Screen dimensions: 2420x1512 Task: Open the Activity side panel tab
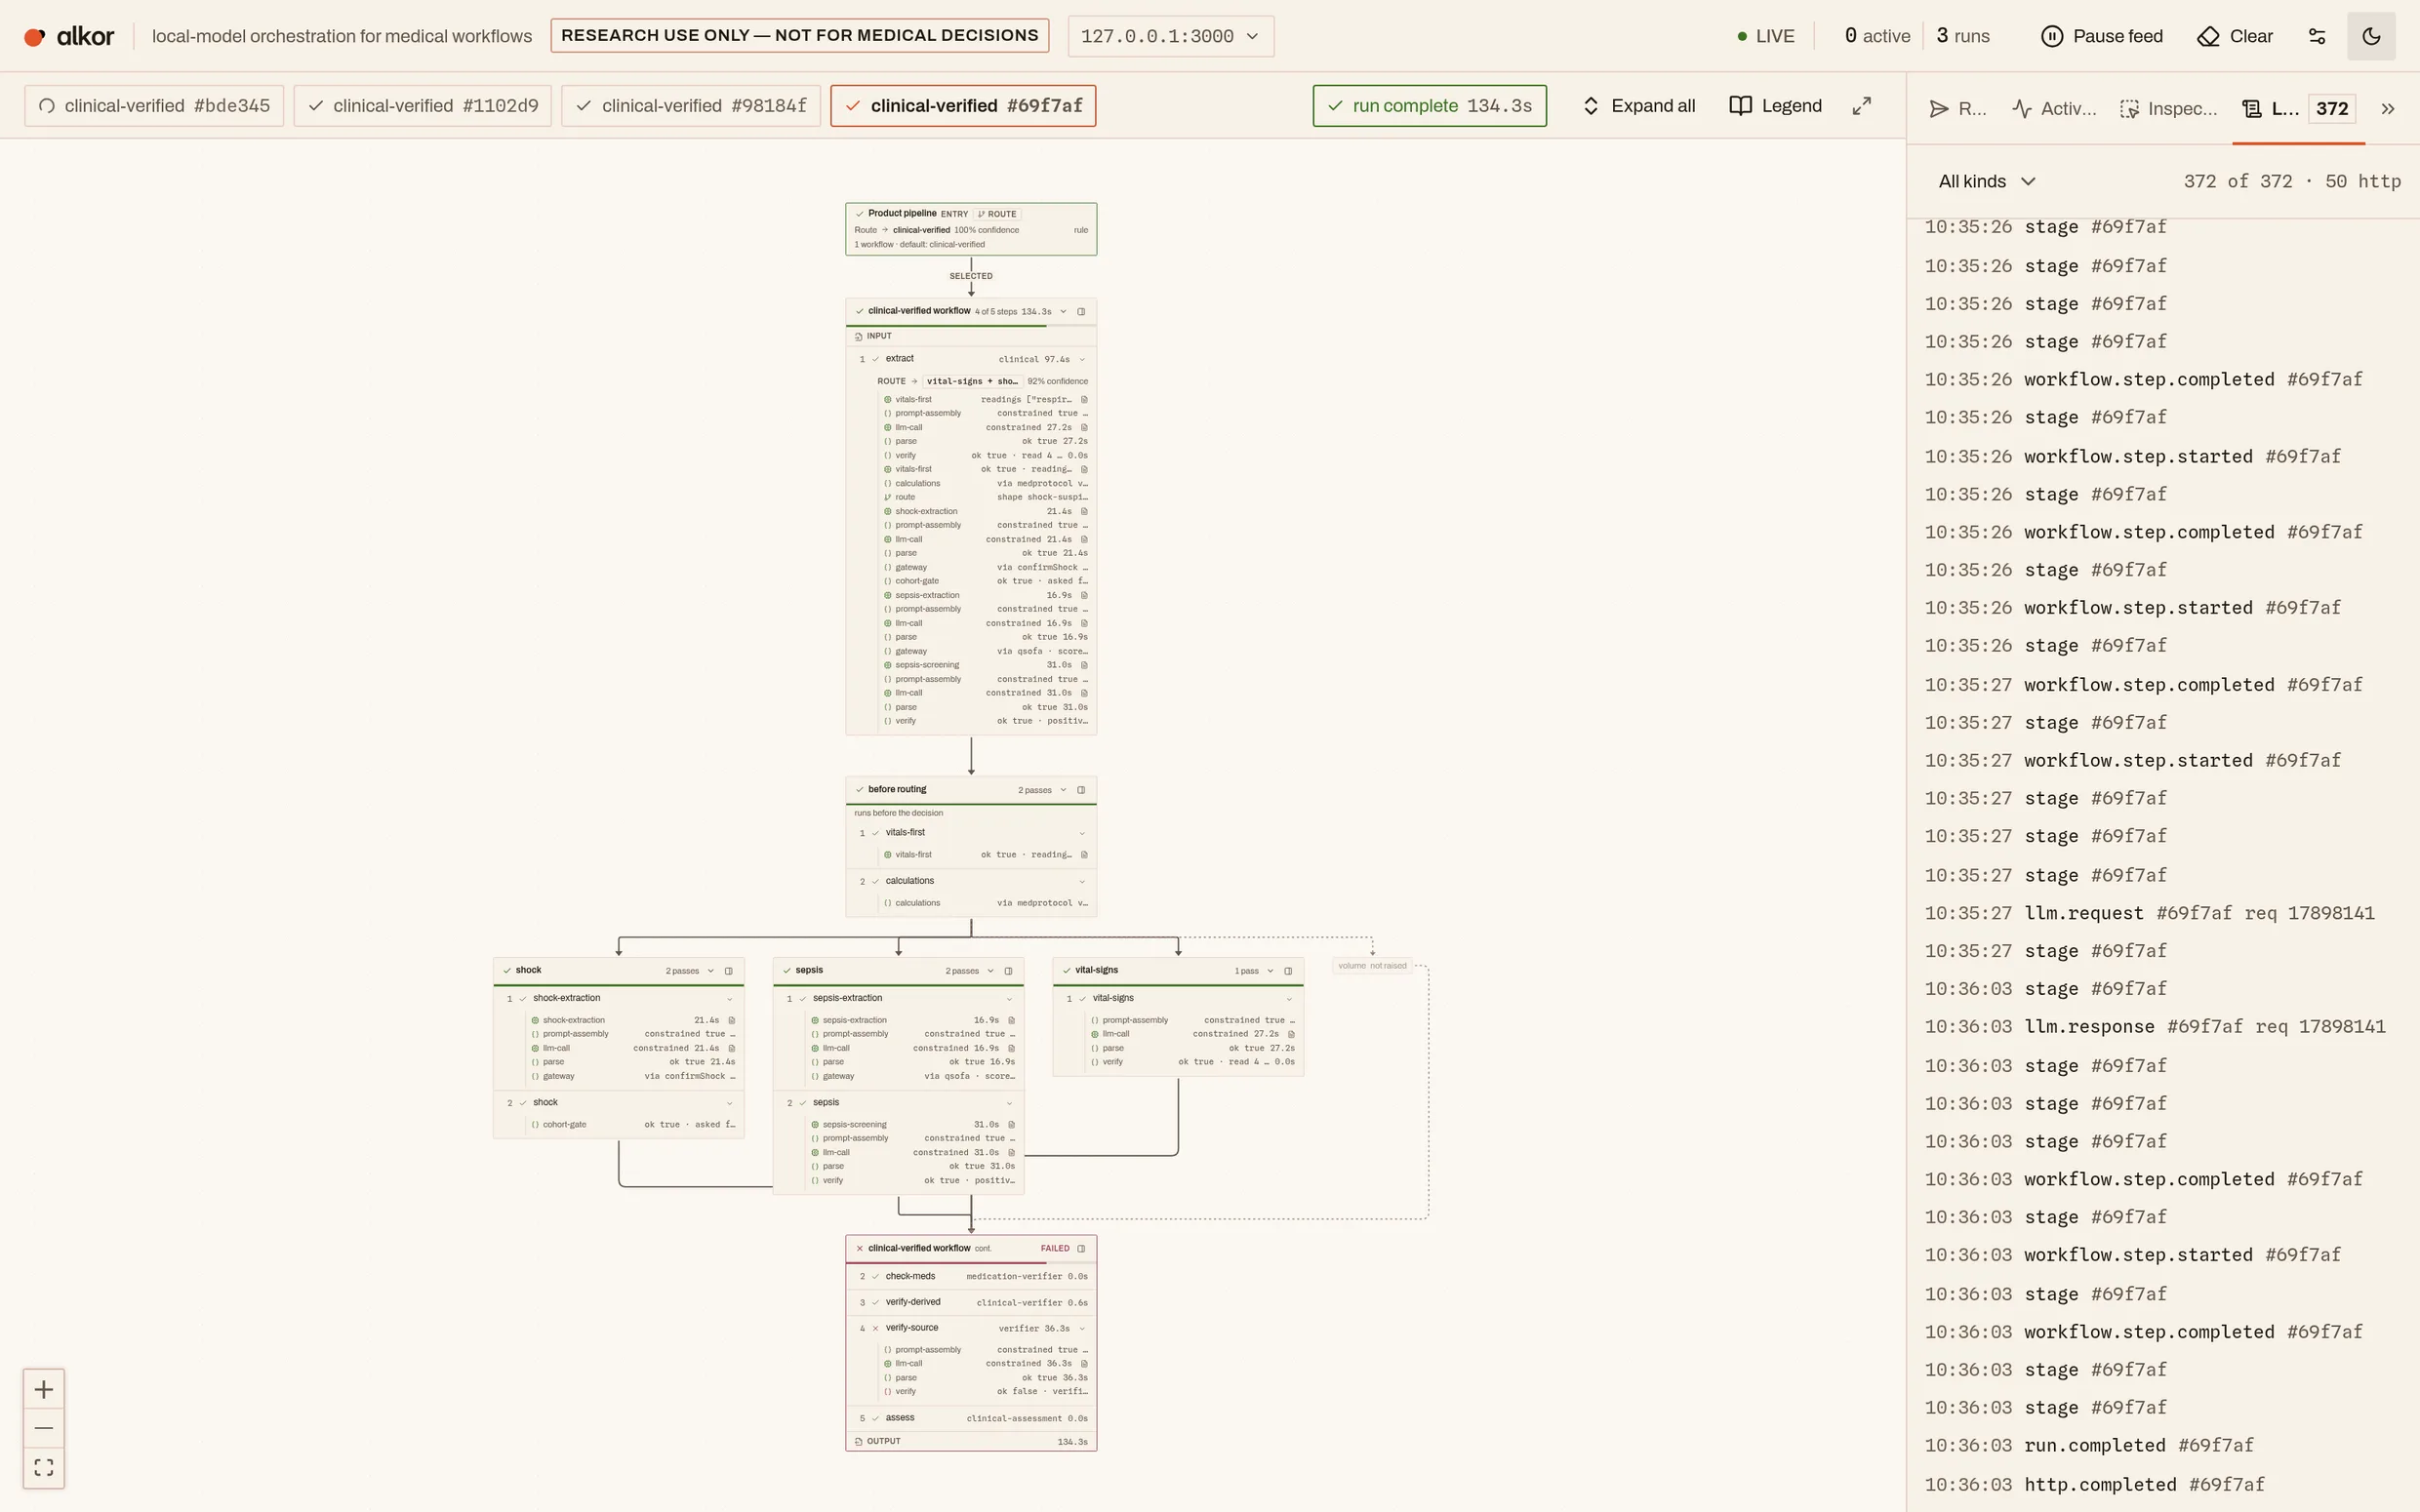[2054, 109]
